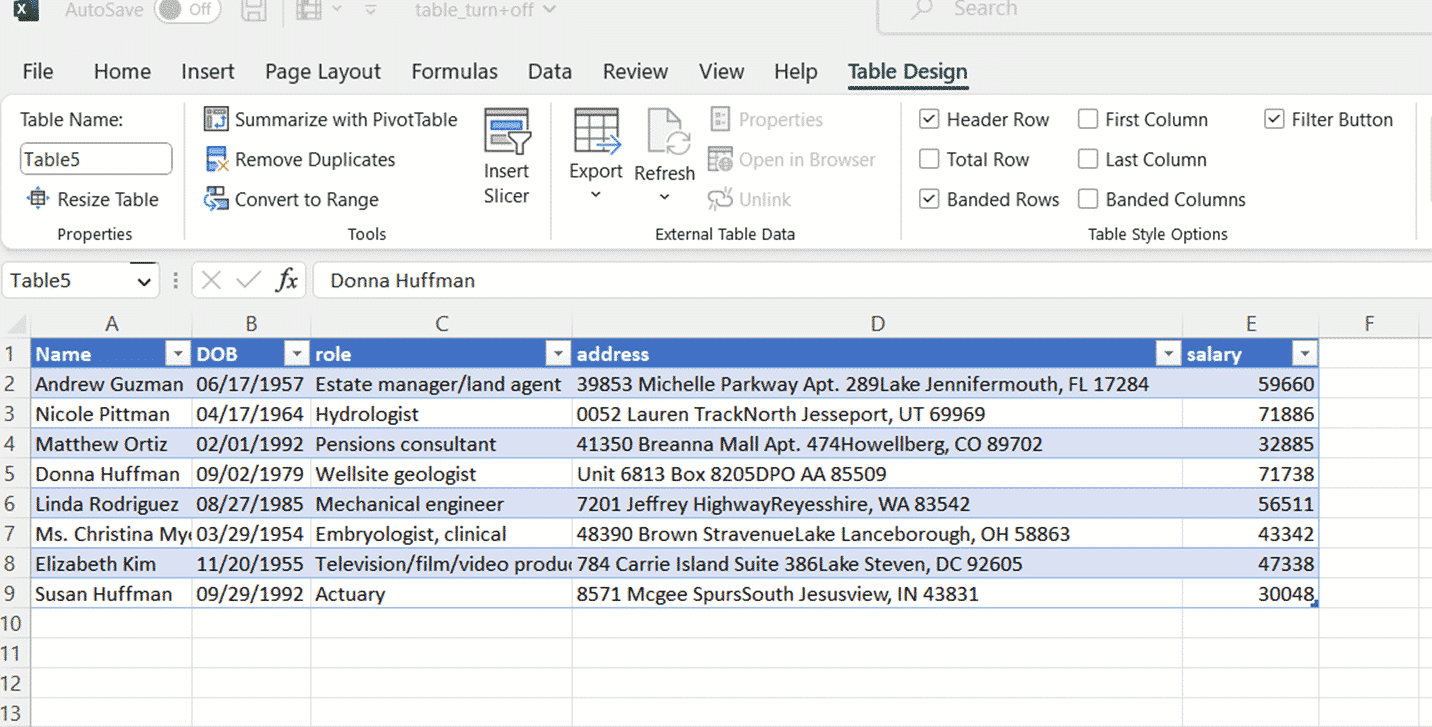Open the Resize Table tool

pos(93,200)
